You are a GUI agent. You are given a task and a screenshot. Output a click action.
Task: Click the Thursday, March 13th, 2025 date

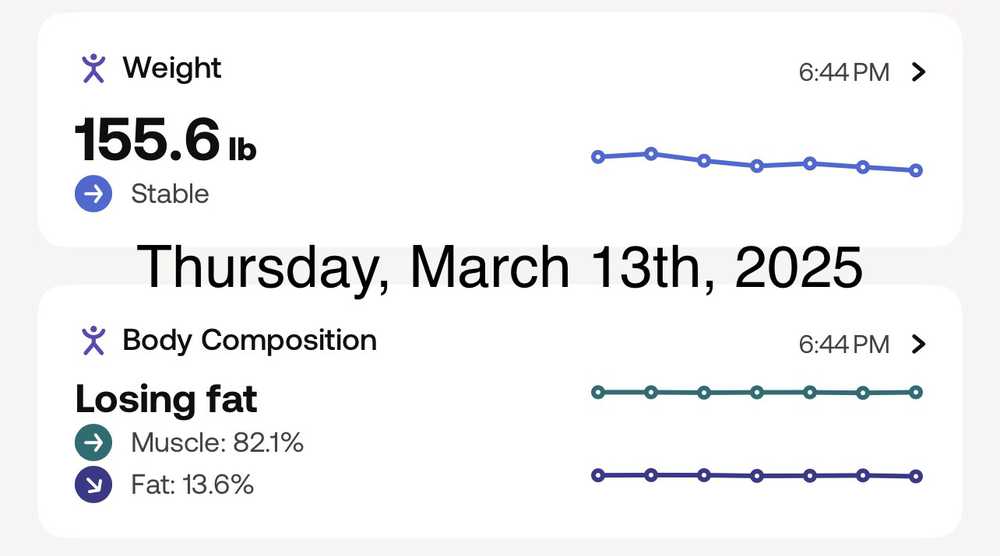coord(500,267)
